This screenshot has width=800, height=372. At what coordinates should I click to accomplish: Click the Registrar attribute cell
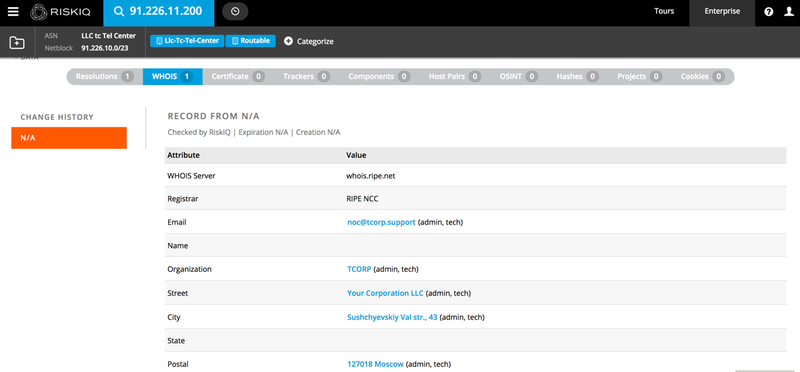[183, 199]
